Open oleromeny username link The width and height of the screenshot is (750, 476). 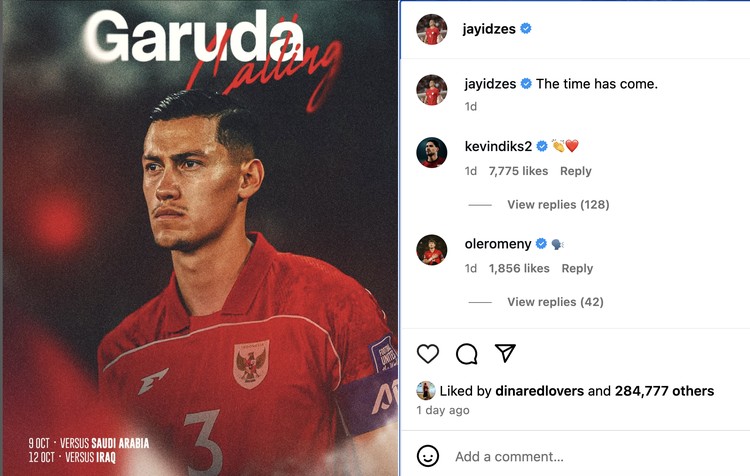tap(498, 244)
